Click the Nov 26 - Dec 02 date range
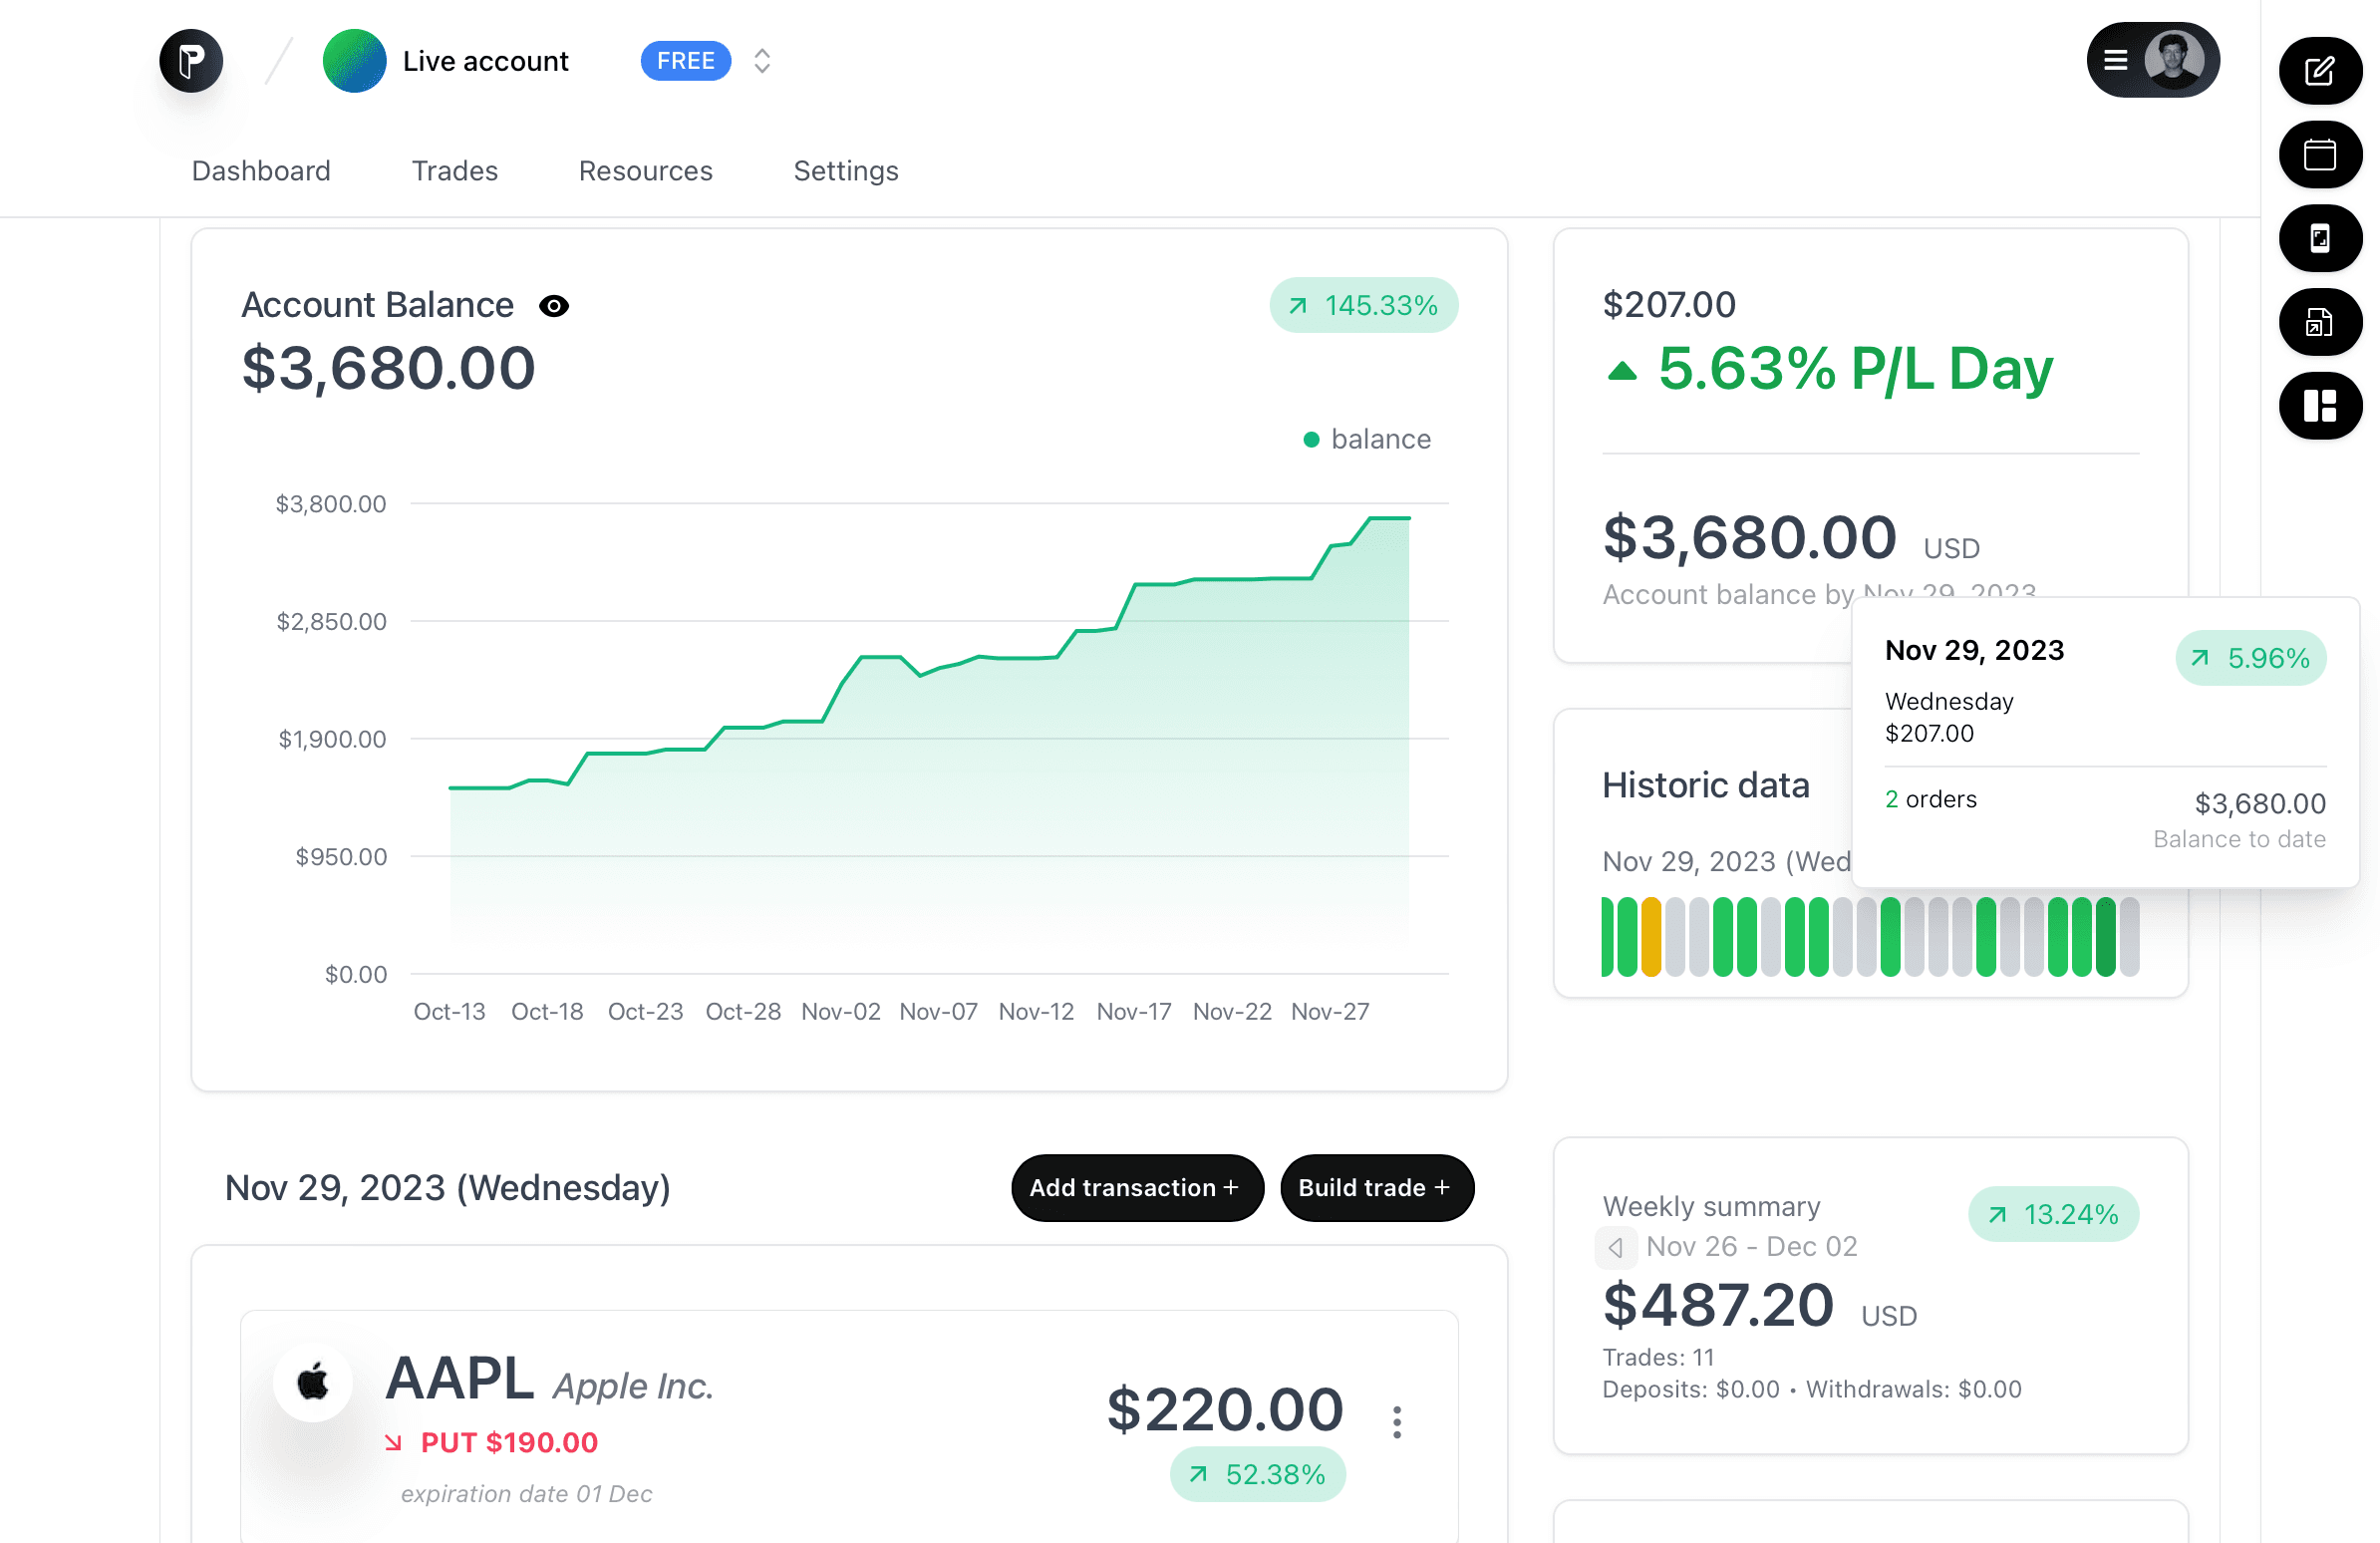 pyautogui.click(x=1752, y=1247)
